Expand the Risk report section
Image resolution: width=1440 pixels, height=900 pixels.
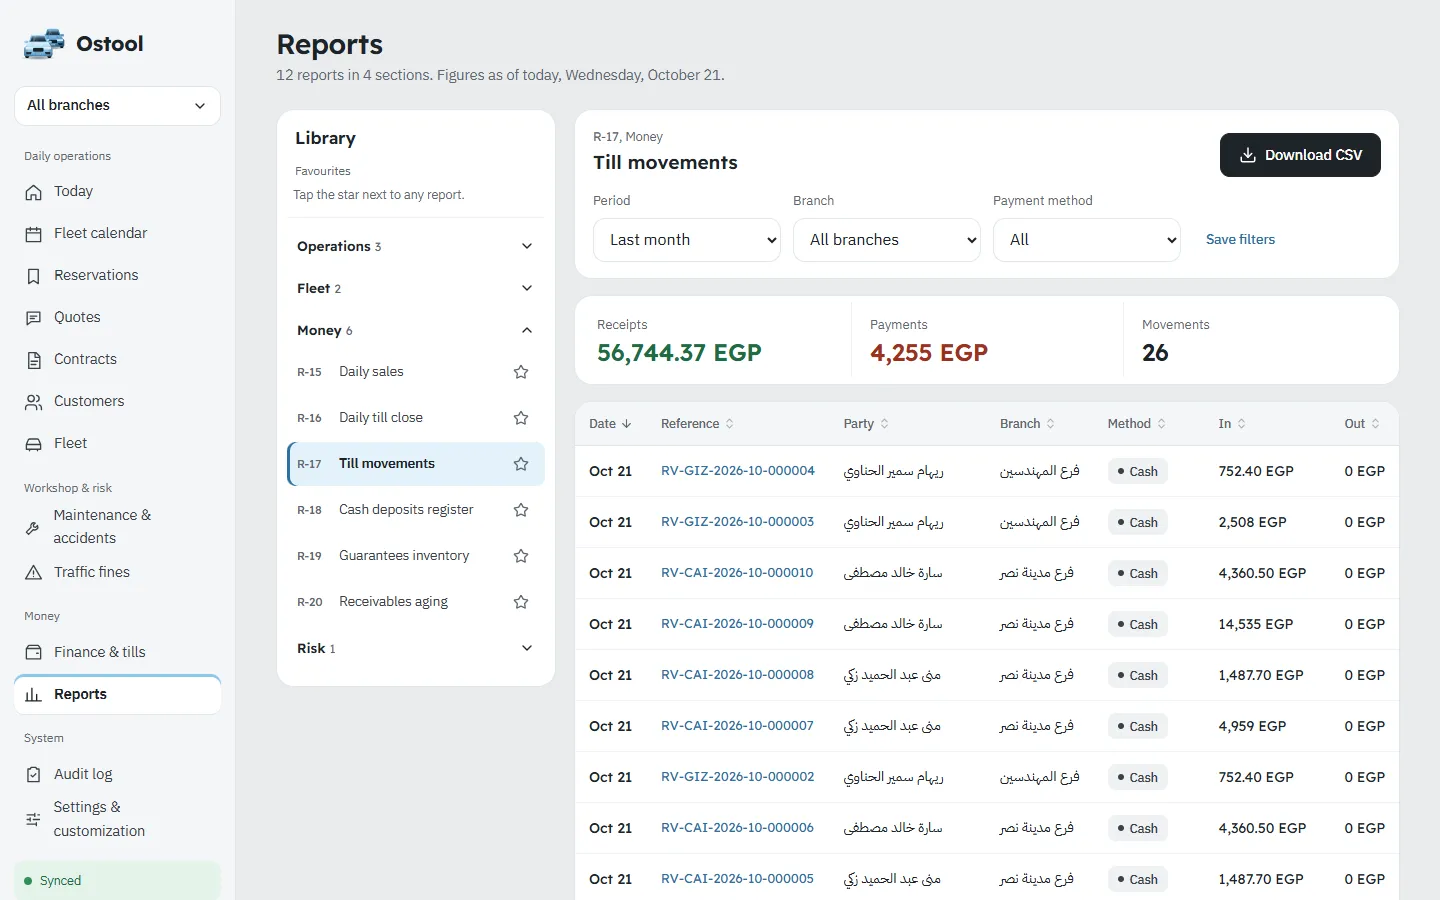pos(415,649)
